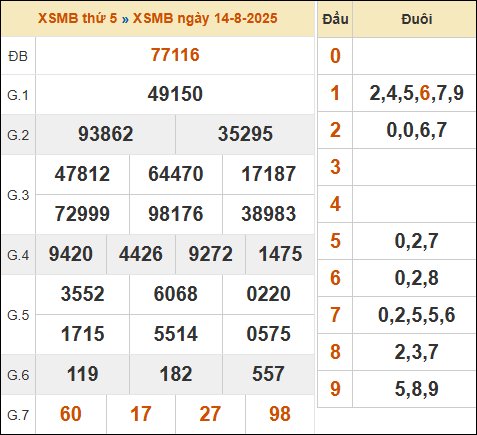This screenshot has width=477, height=435.
Task: Select G.3 number 38983
Action: [x=269, y=214]
